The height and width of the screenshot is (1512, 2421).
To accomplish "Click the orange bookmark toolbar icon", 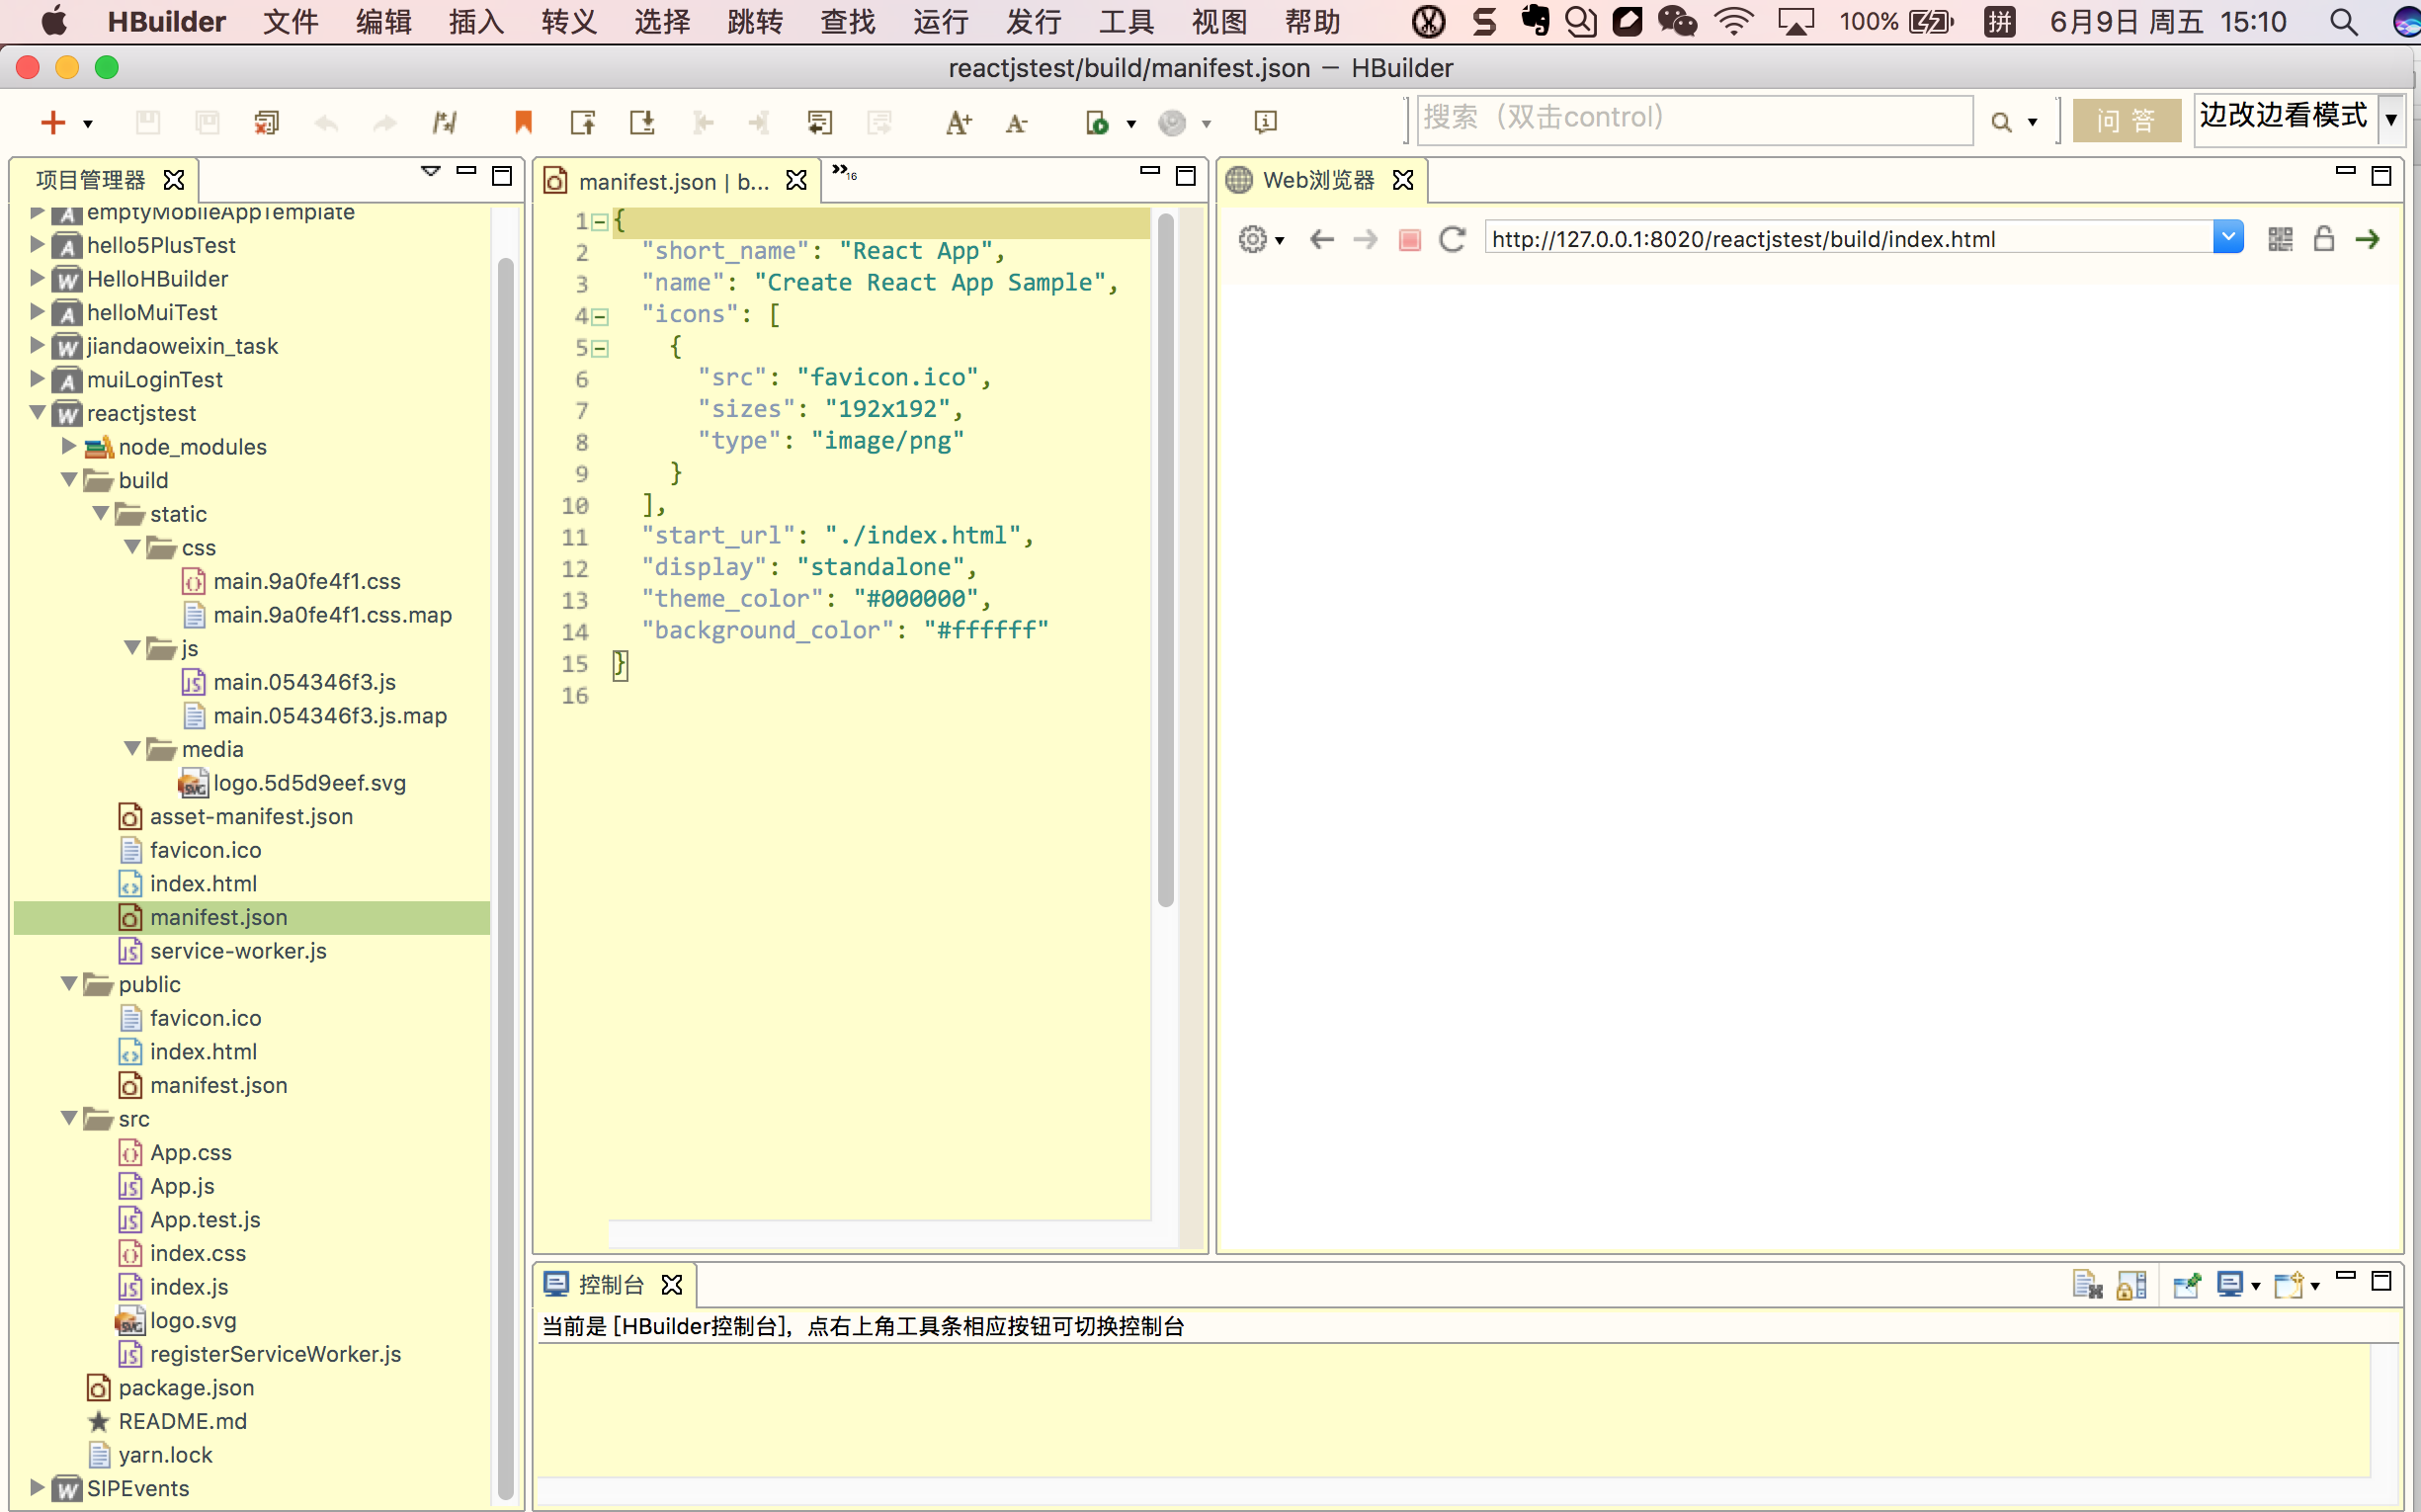I will coord(522,122).
